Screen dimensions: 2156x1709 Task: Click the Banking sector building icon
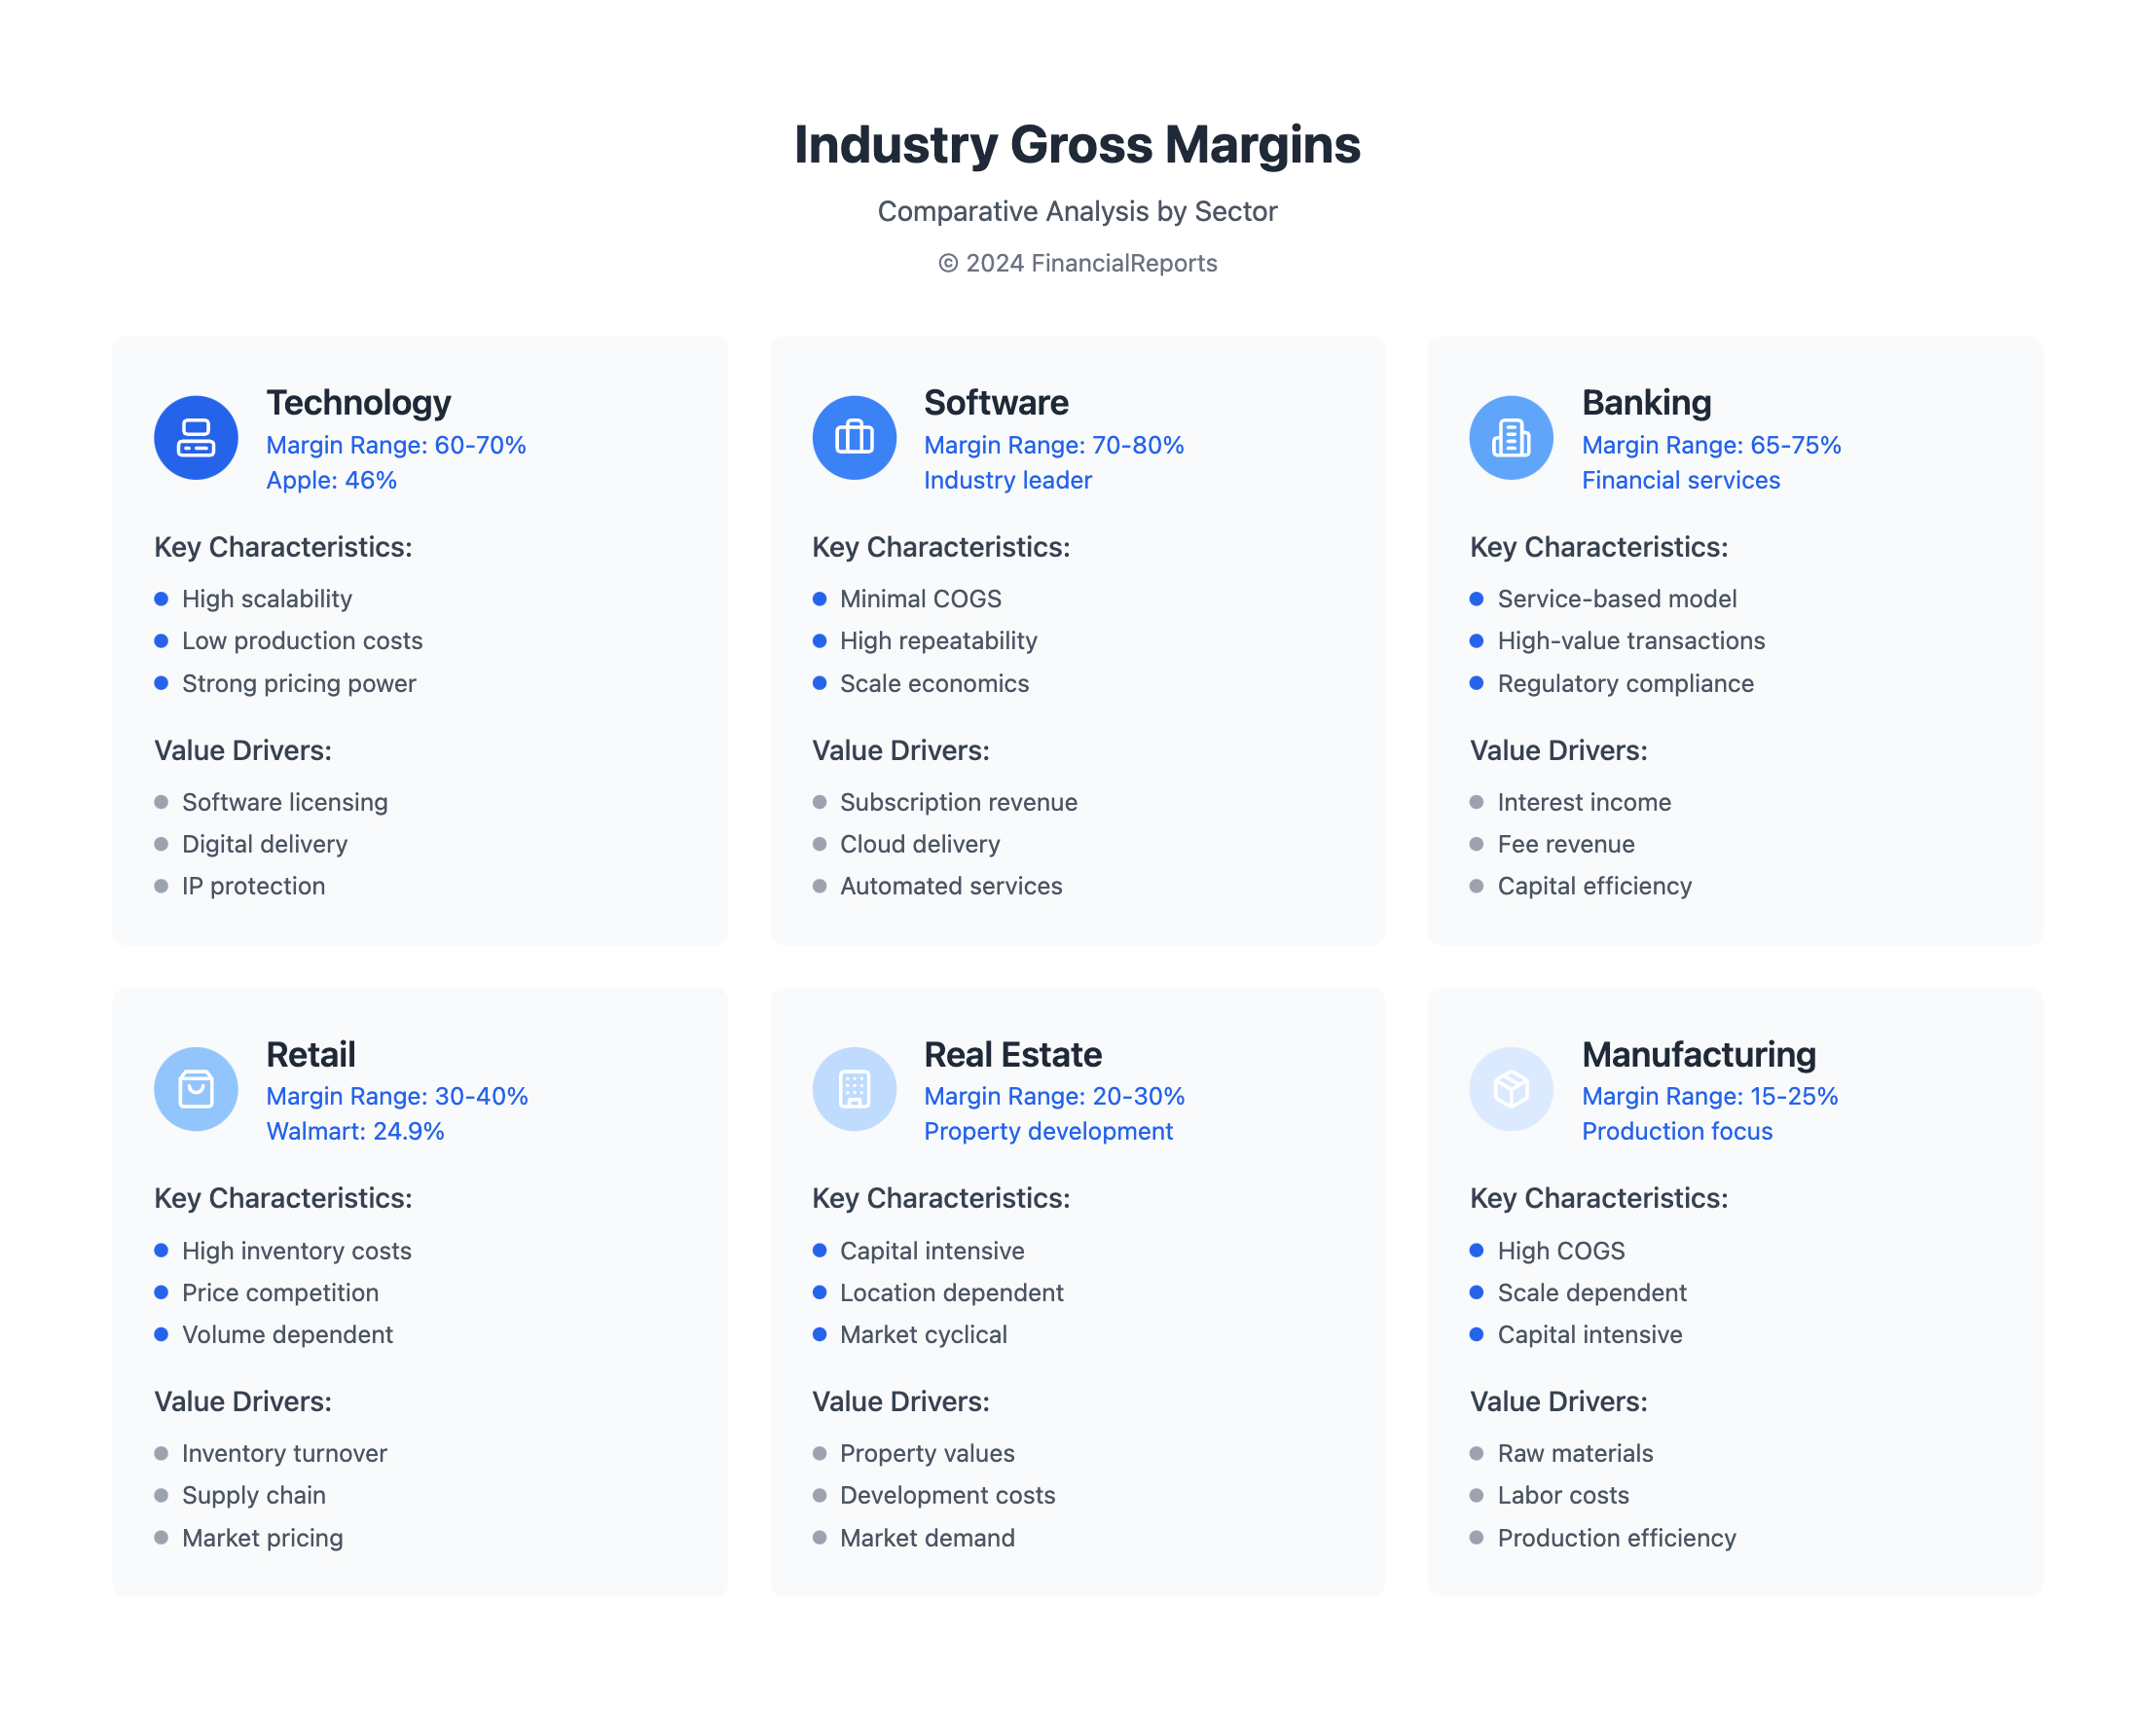point(1511,437)
